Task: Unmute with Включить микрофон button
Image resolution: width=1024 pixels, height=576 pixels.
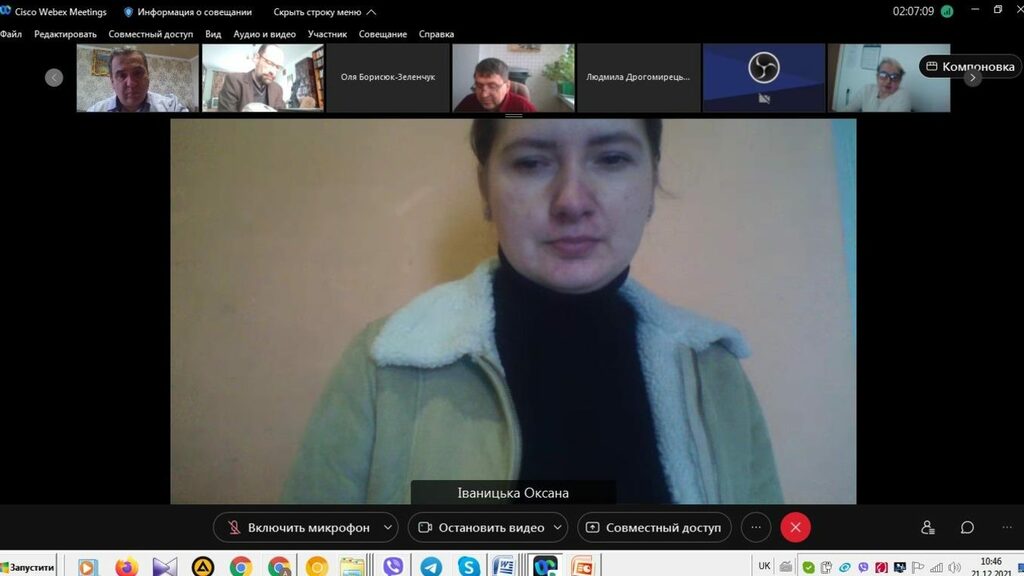Action: pyautogui.click(x=298, y=527)
